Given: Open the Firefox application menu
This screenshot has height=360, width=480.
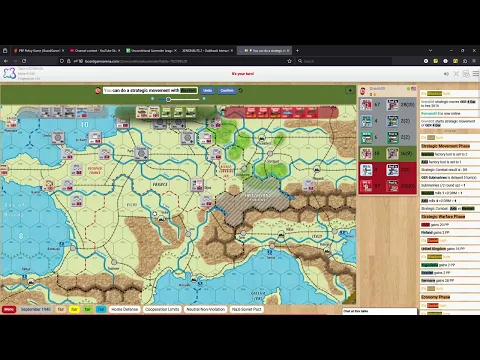Looking at the screenshot, I should [474, 61].
